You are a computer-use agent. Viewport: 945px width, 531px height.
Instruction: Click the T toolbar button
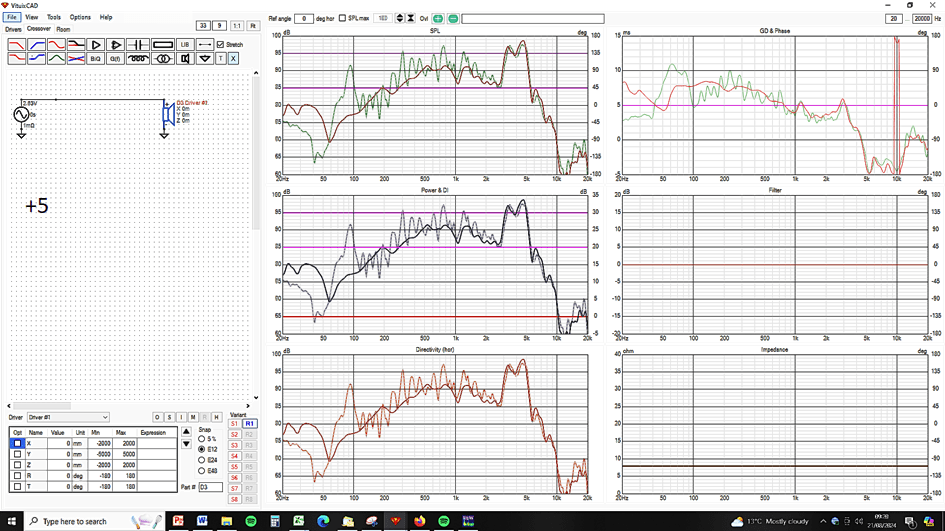point(221,58)
